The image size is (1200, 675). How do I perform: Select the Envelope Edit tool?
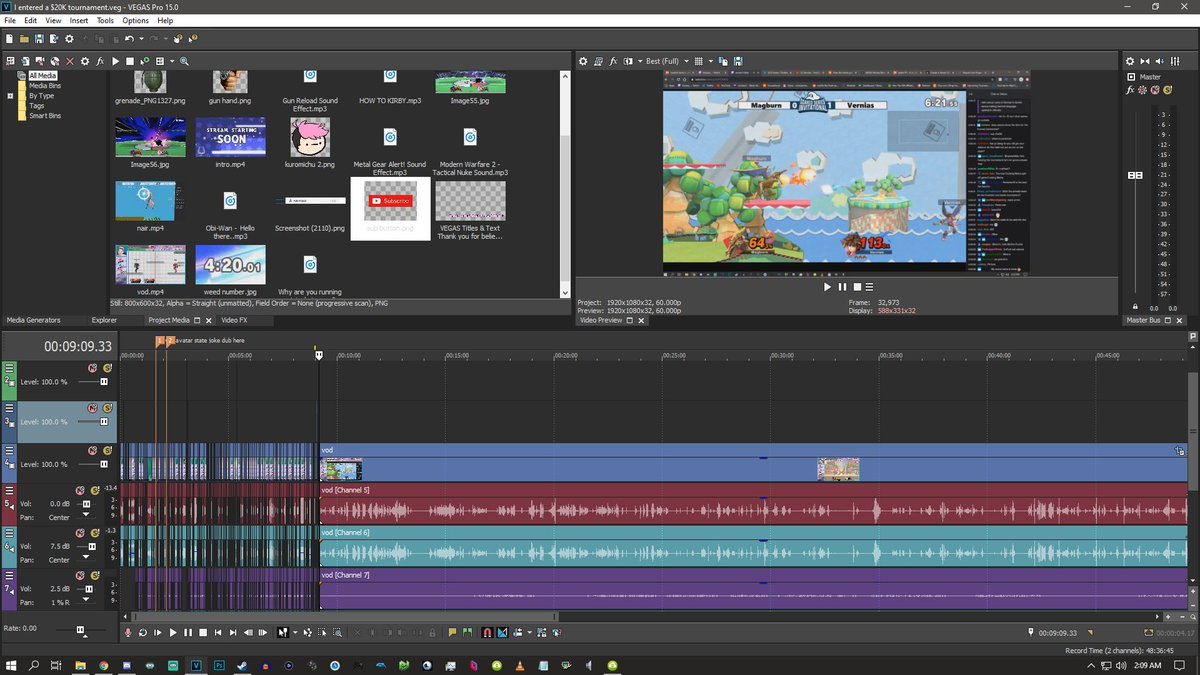308,632
